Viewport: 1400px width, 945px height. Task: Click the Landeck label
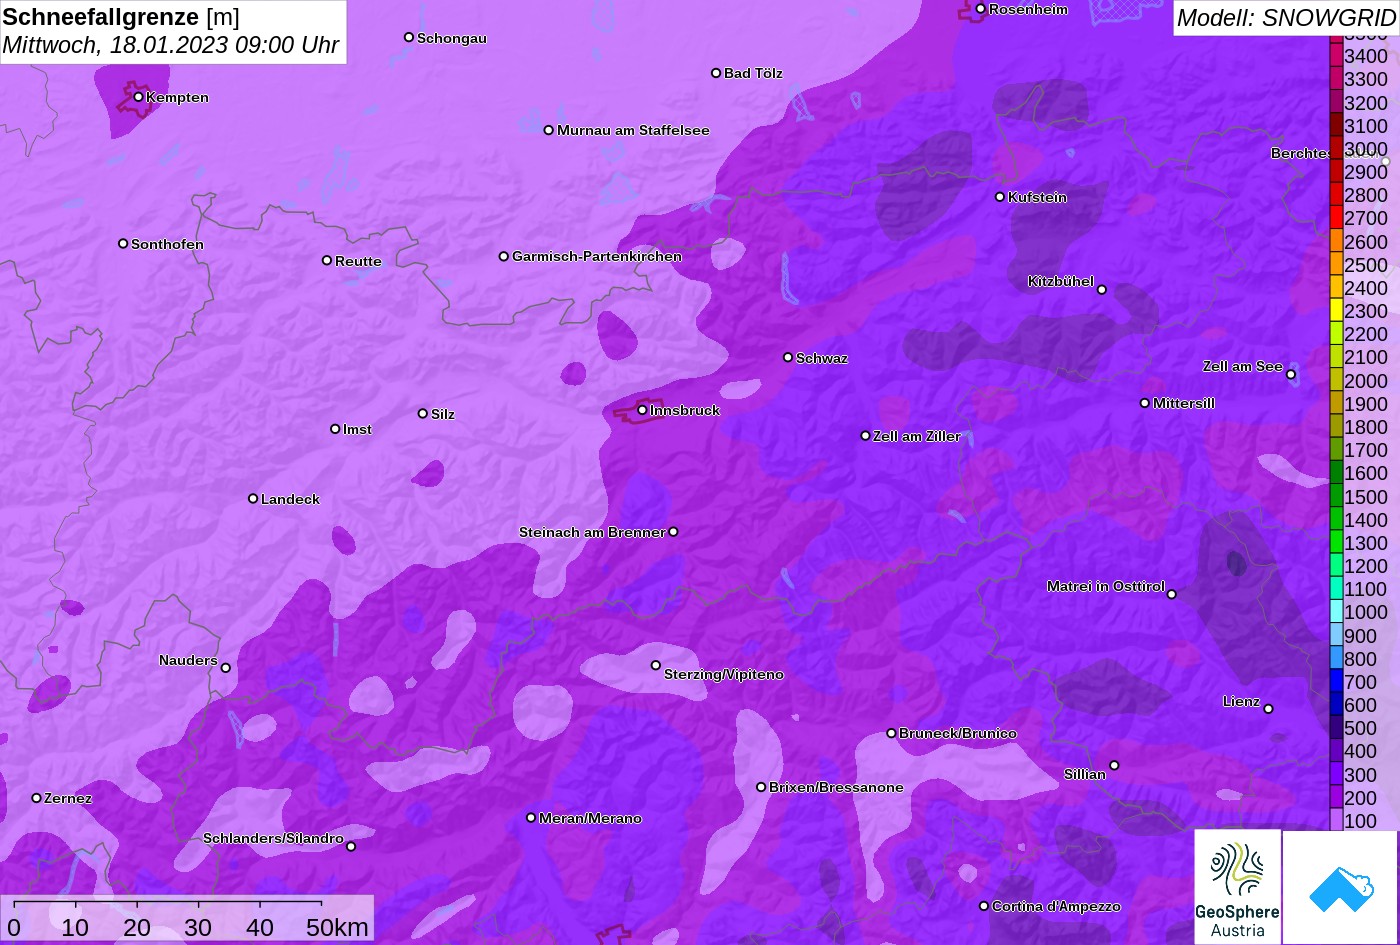290,499
